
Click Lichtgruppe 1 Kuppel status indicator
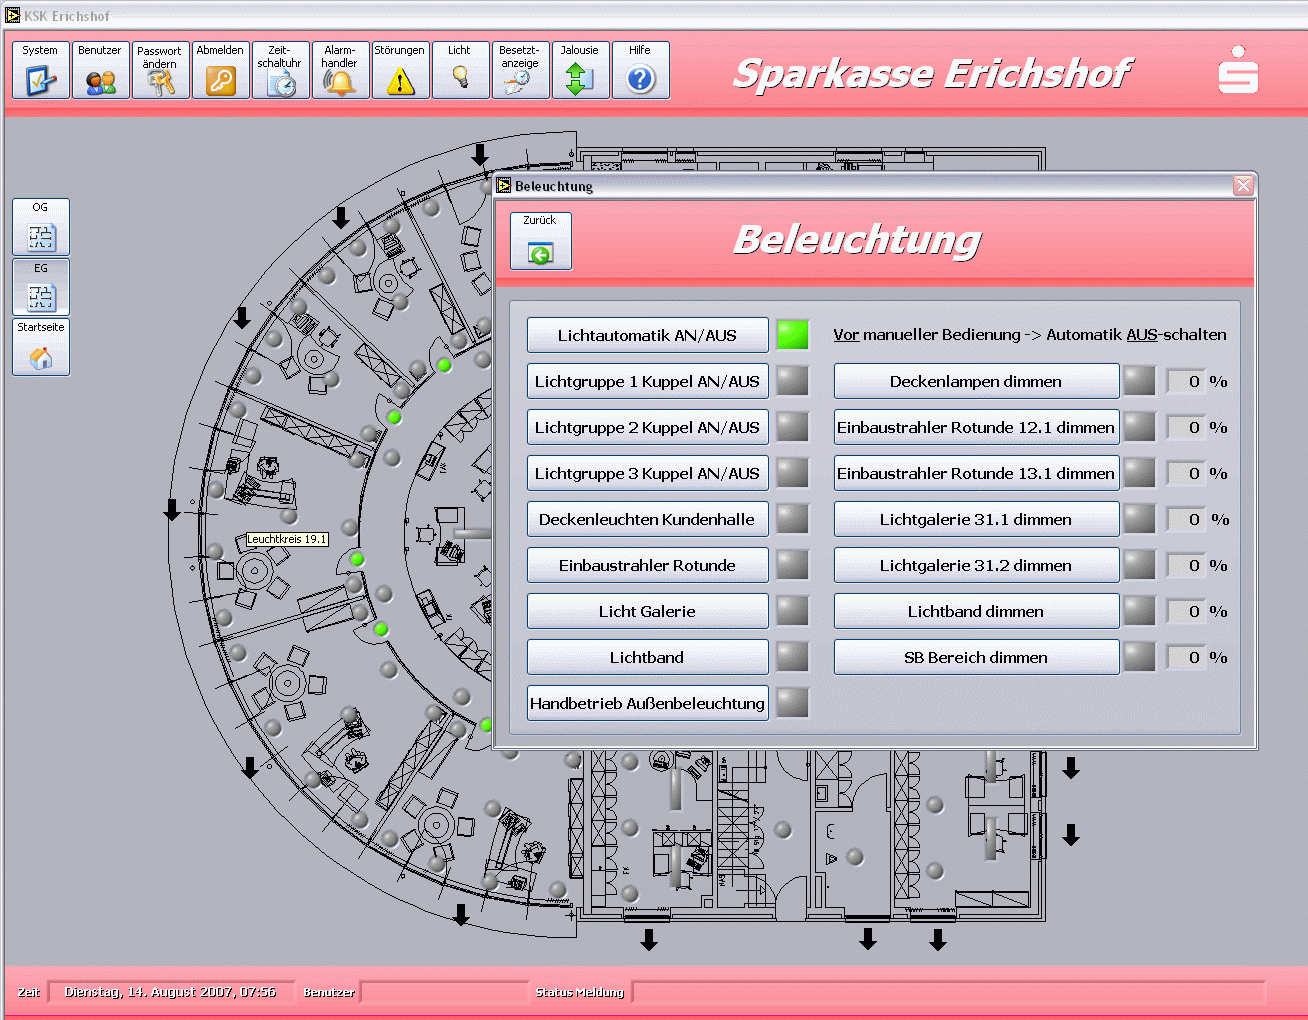click(793, 381)
